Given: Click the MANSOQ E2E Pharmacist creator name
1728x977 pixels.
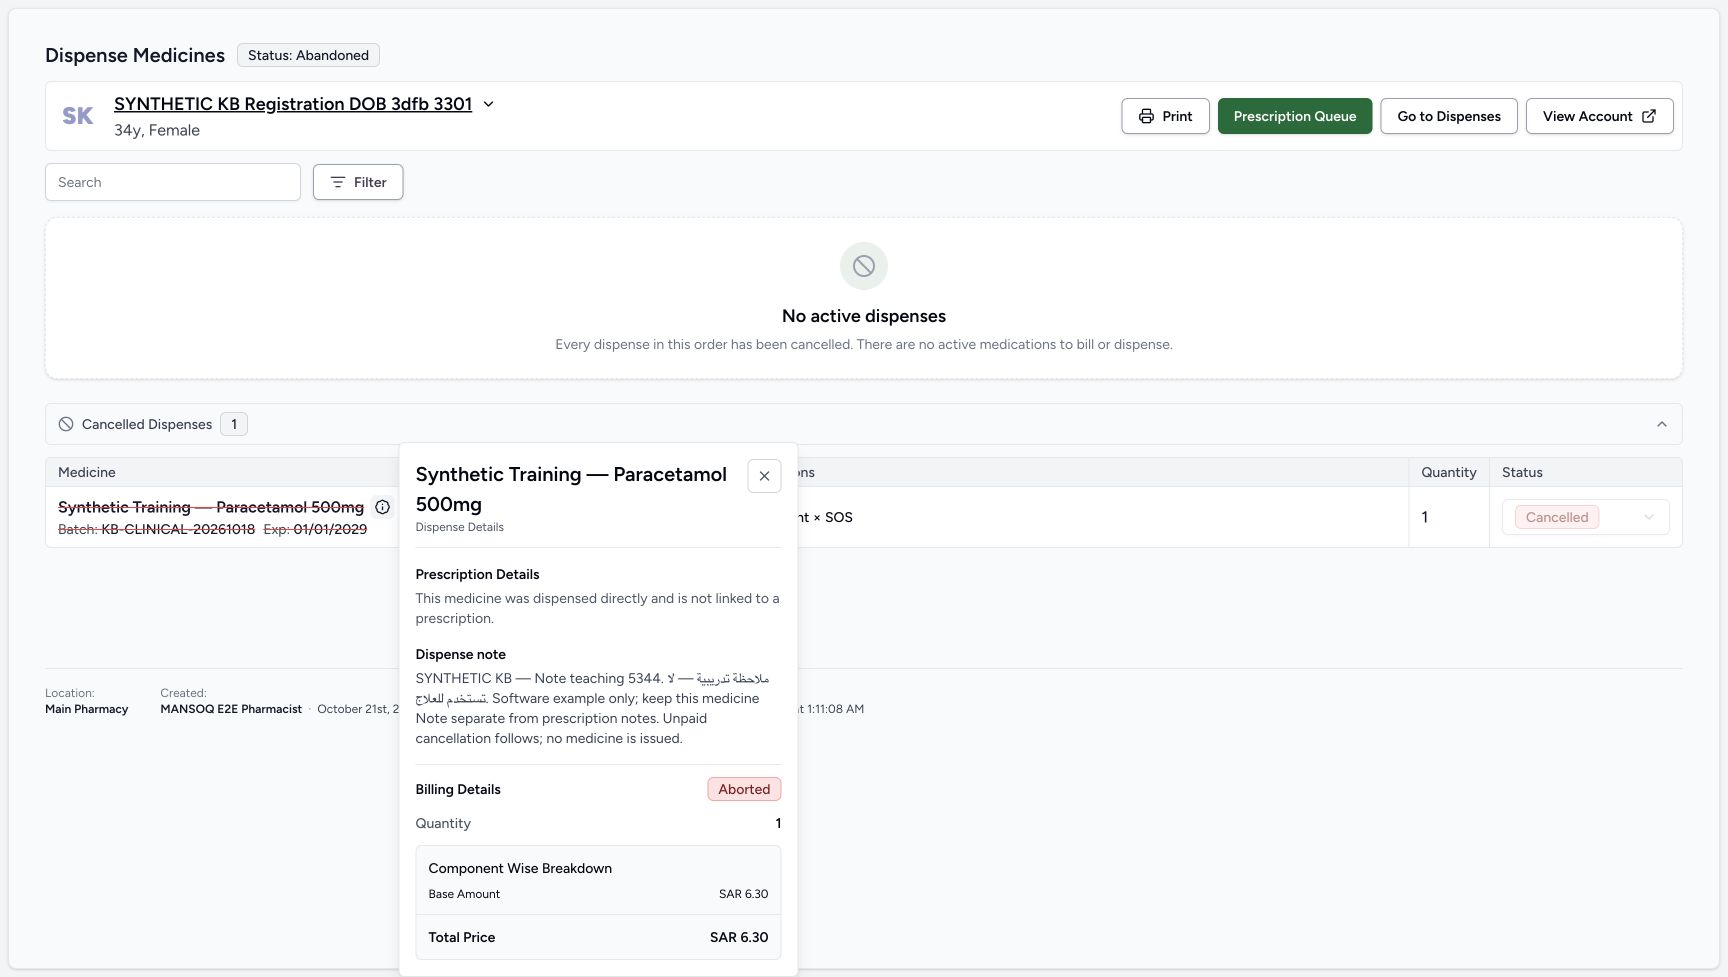Looking at the screenshot, I should [x=231, y=709].
